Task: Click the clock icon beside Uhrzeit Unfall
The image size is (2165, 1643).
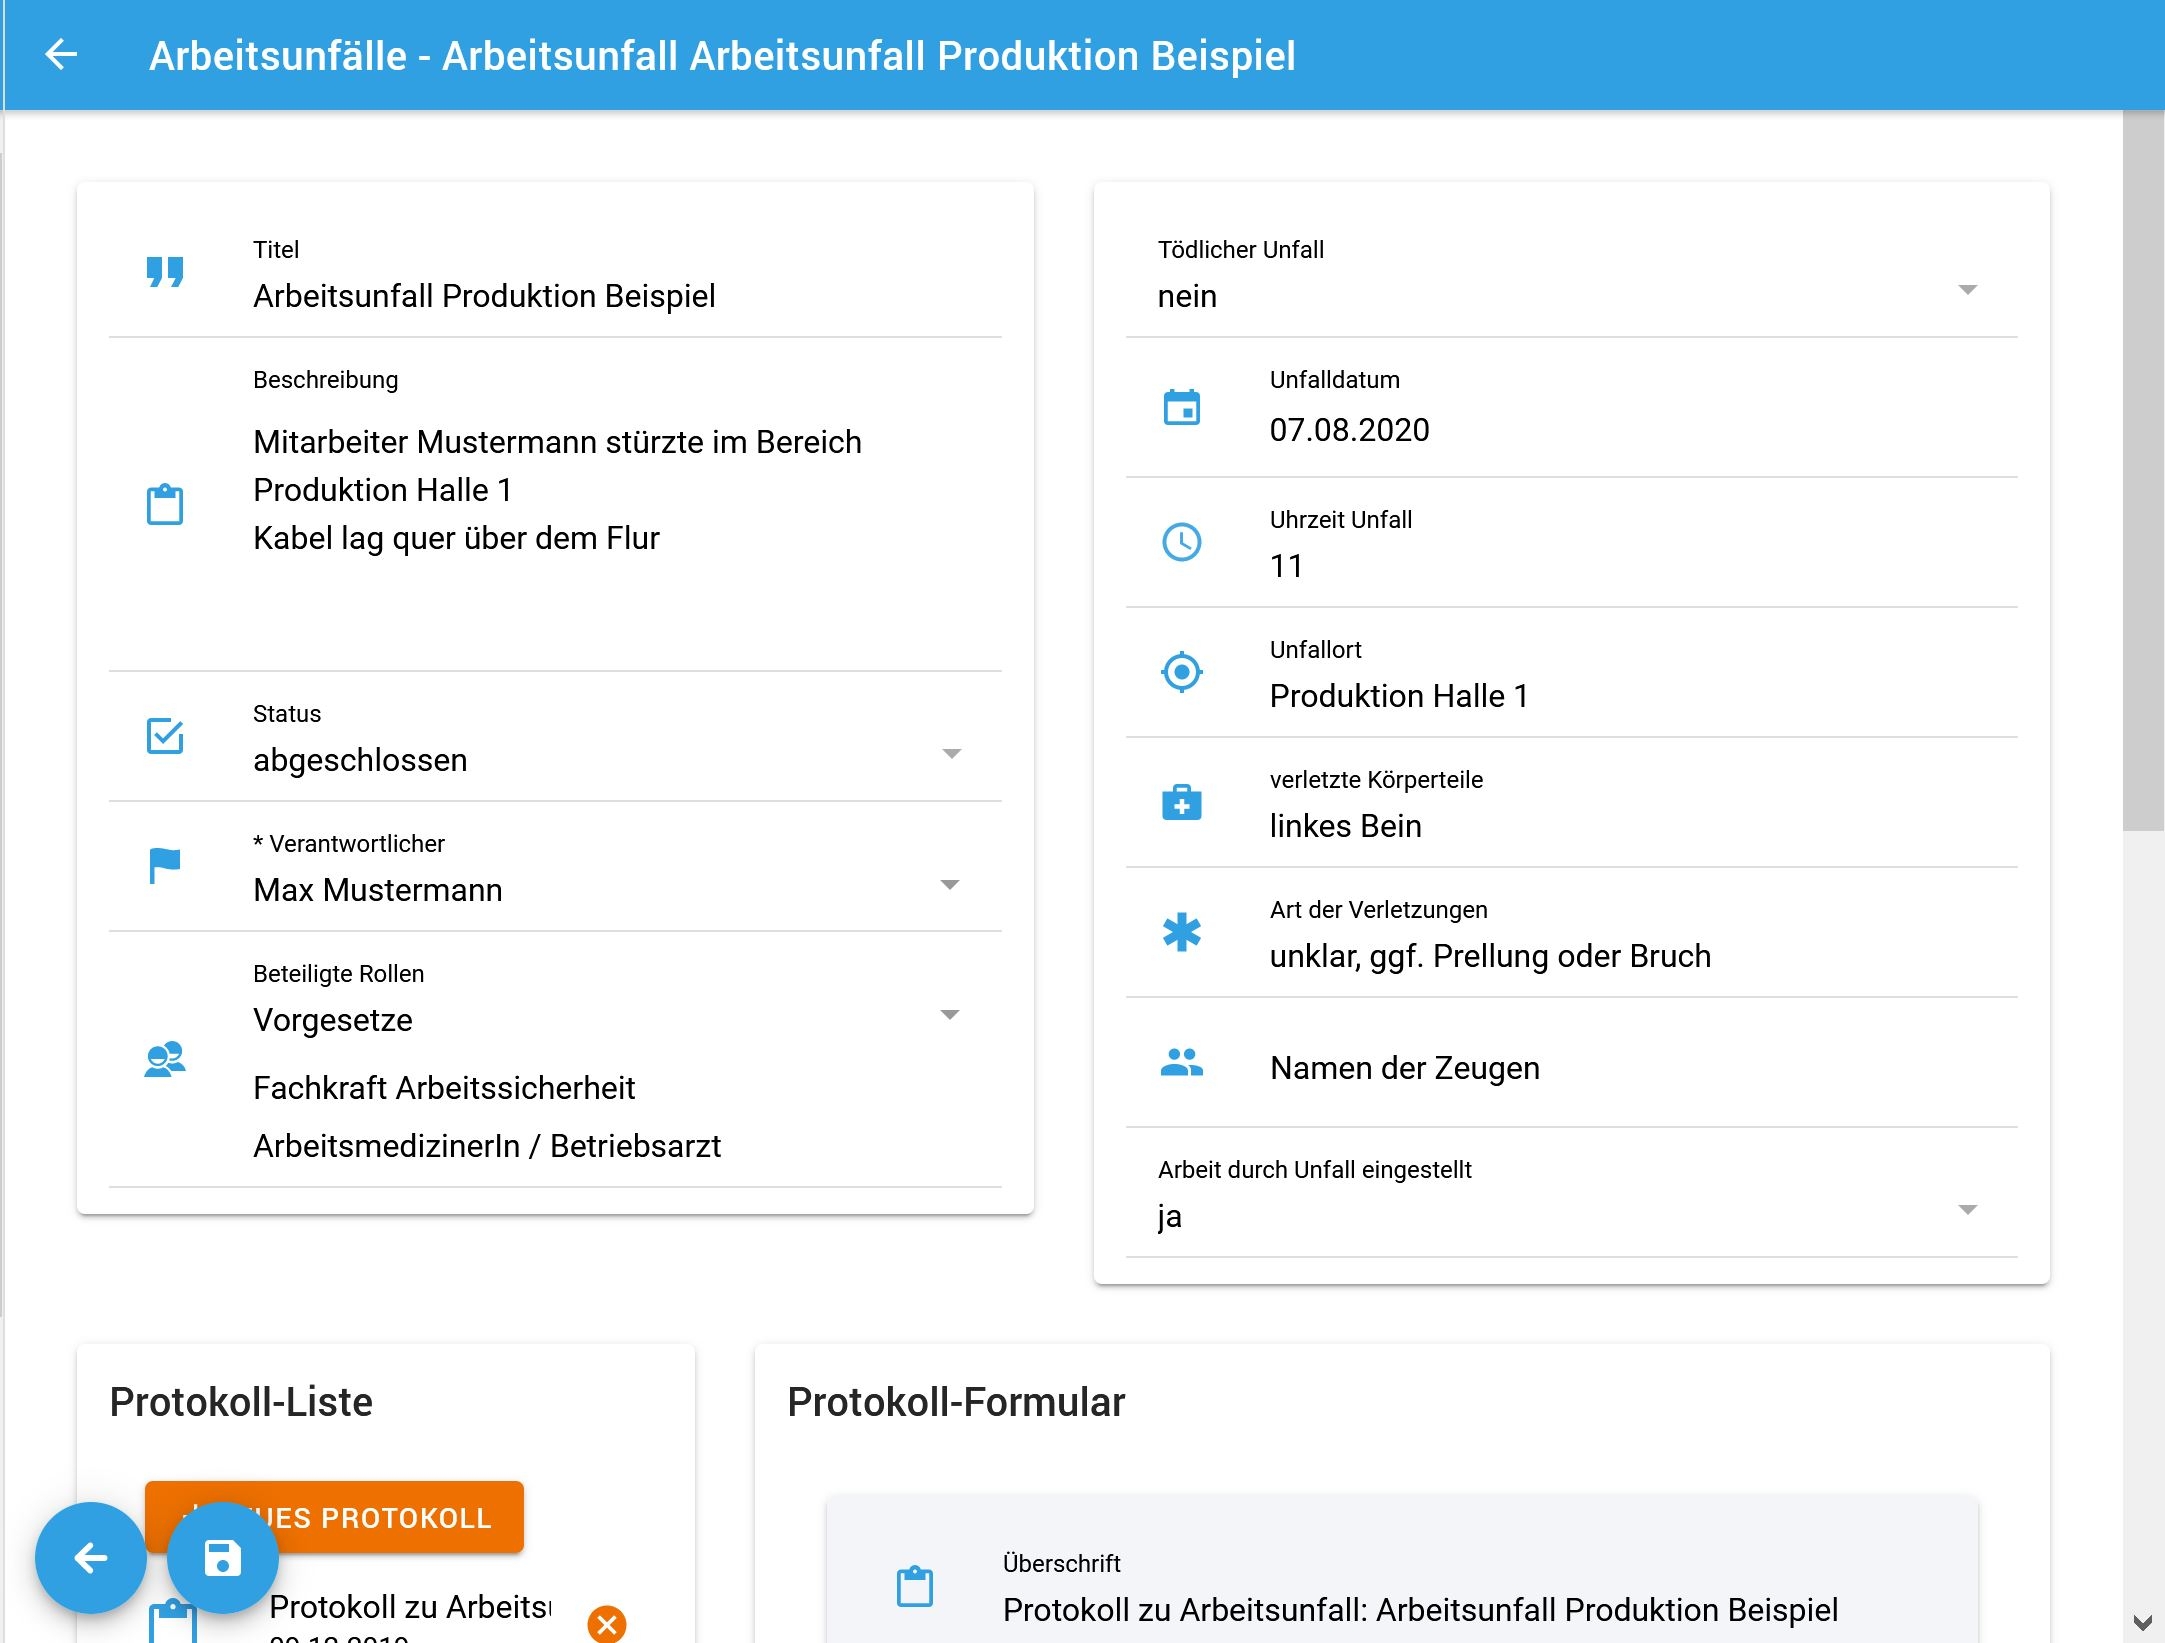Action: pos(1181,542)
